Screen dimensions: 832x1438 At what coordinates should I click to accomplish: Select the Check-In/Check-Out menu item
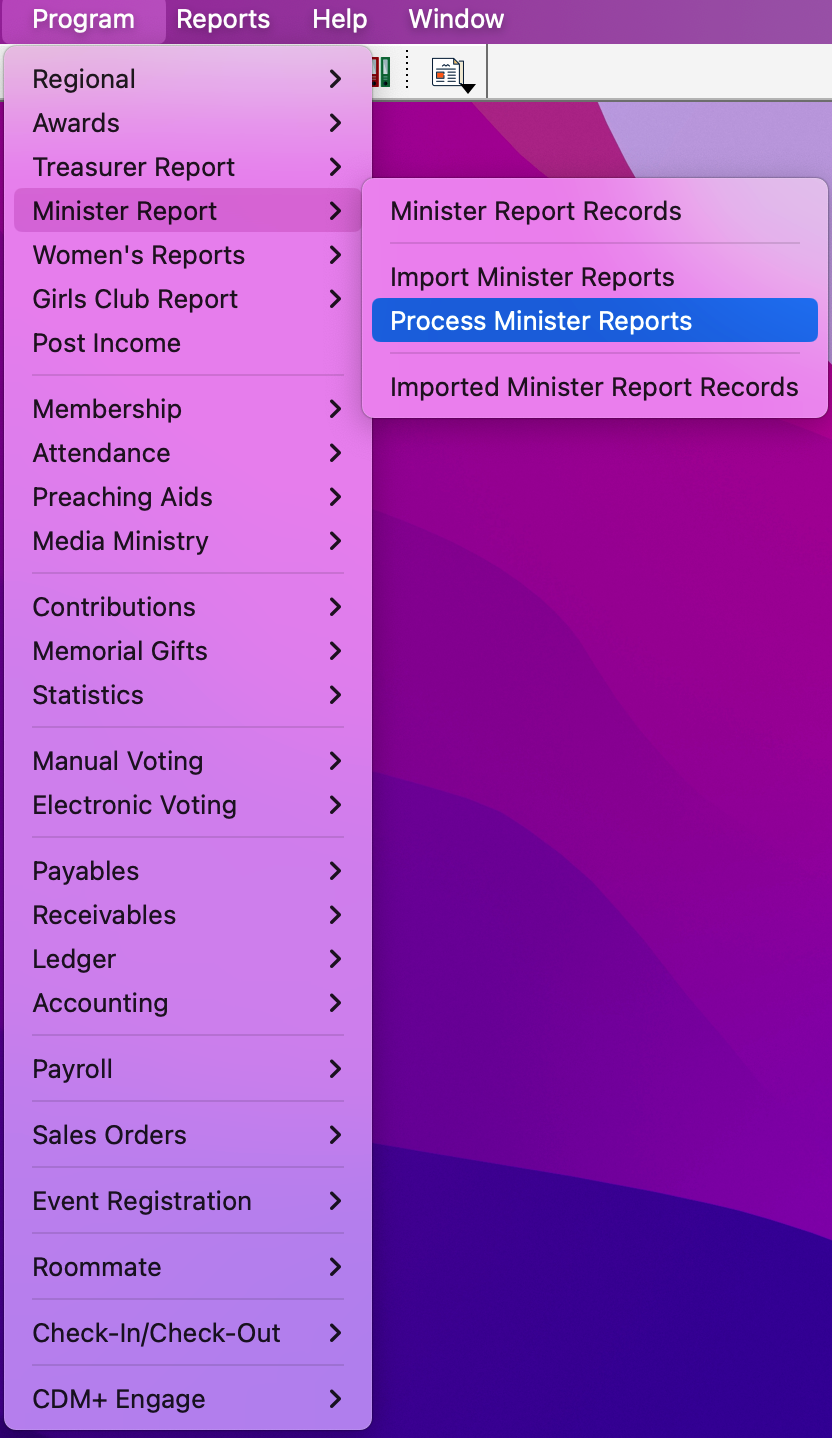[x=156, y=1333]
